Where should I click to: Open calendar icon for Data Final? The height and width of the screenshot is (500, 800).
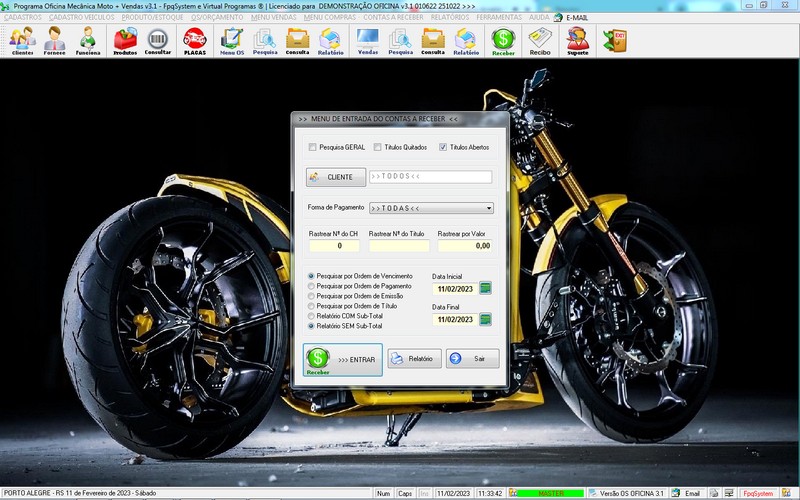[486, 319]
